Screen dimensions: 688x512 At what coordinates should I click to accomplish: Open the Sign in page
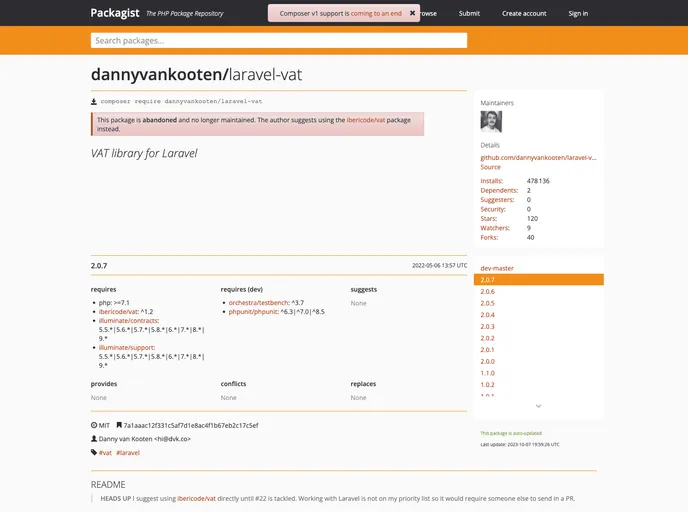[578, 14]
